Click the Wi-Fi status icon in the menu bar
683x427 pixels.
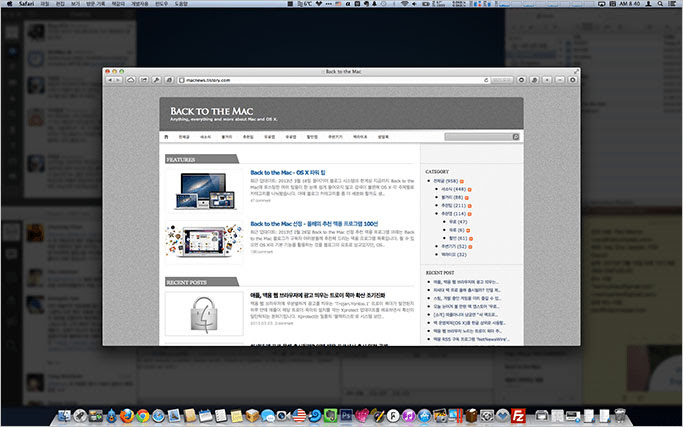[x=404, y=3]
